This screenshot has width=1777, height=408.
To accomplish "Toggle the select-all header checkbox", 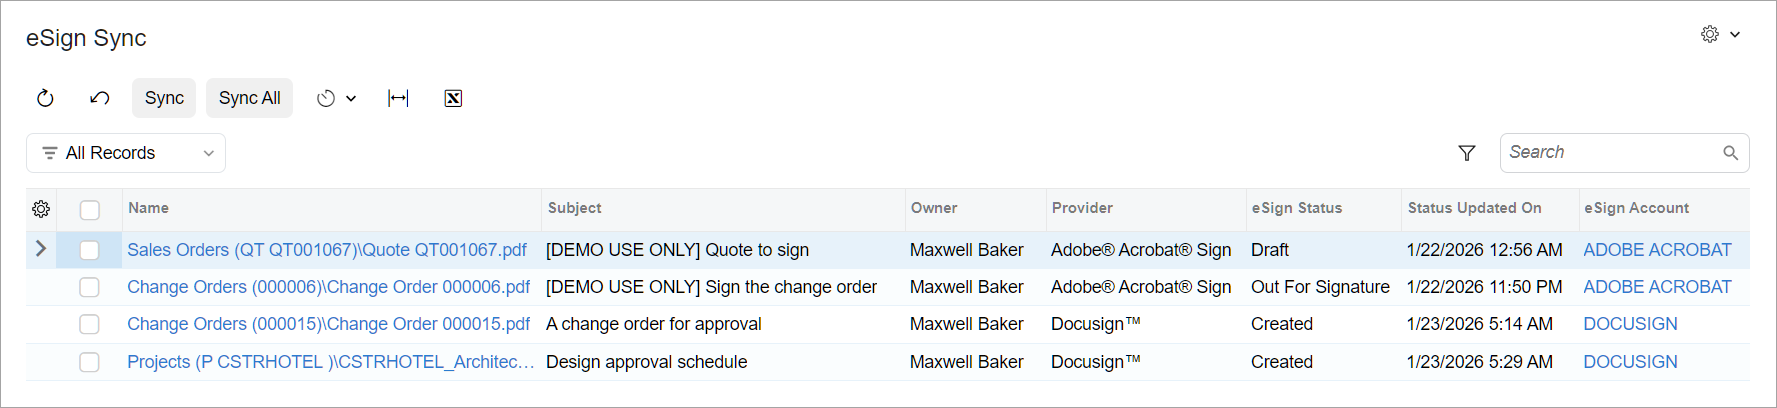I will pyautogui.click(x=90, y=210).
